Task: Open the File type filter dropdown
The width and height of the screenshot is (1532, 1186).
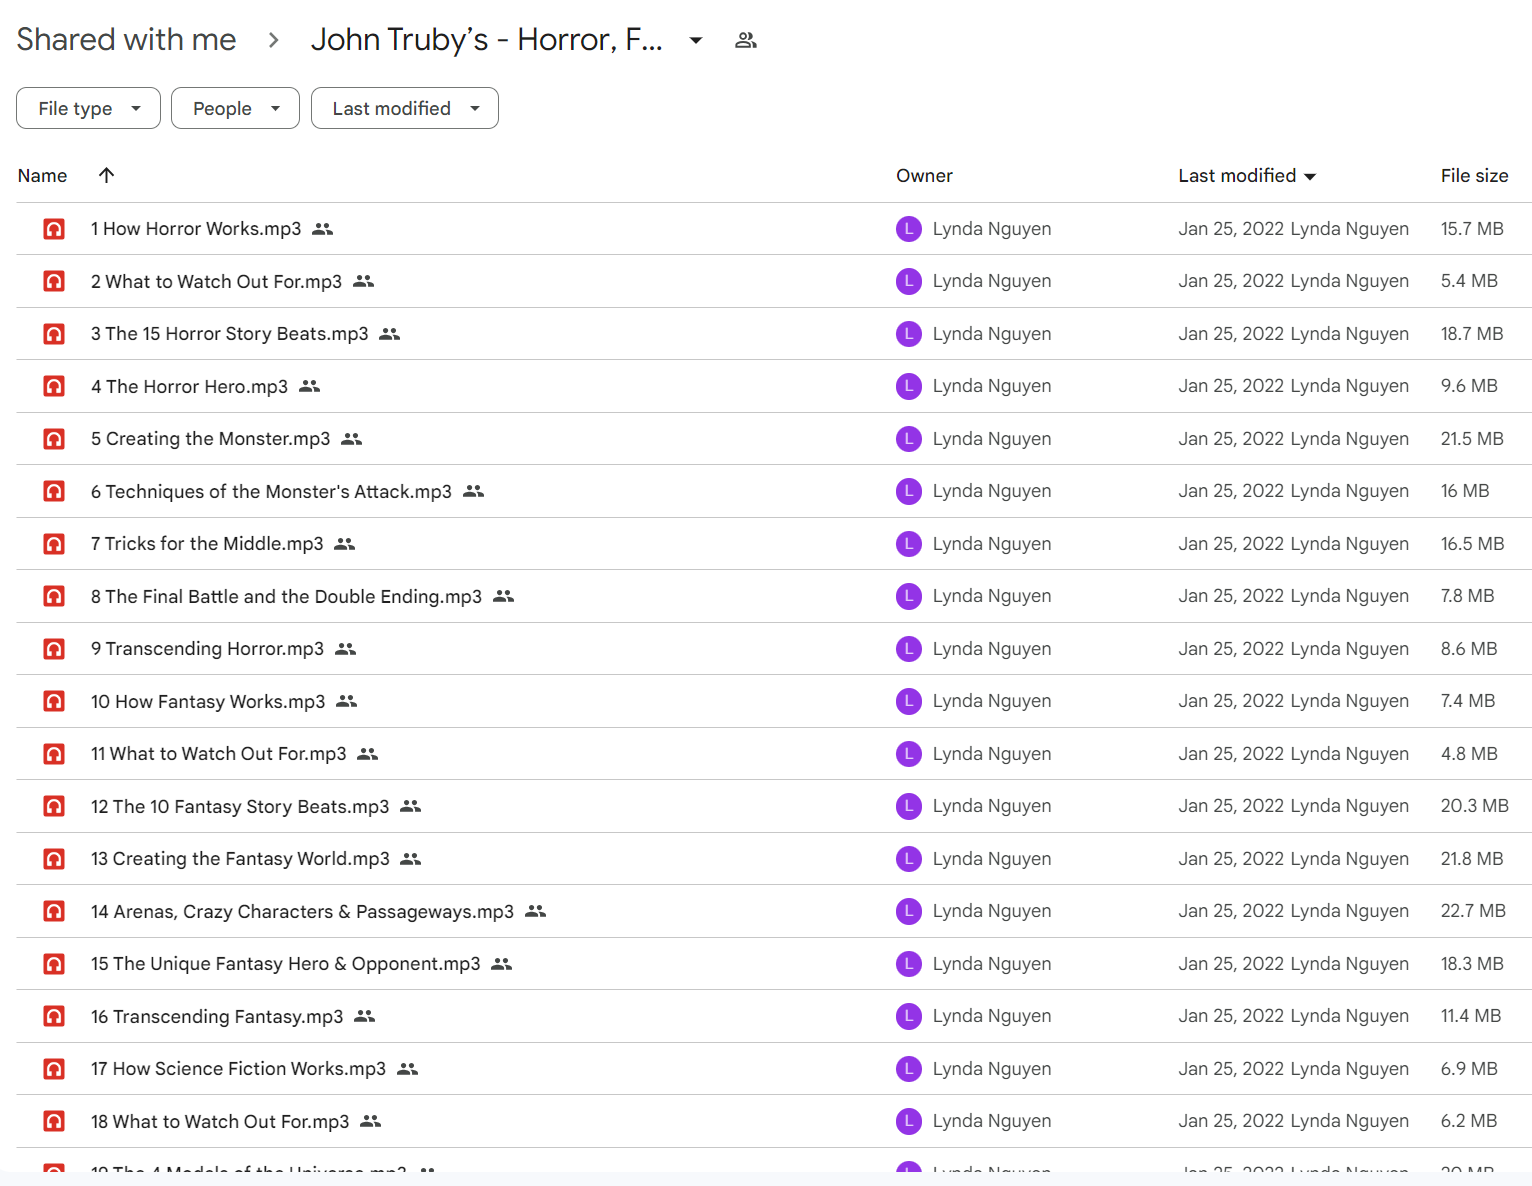Action: 88,108
